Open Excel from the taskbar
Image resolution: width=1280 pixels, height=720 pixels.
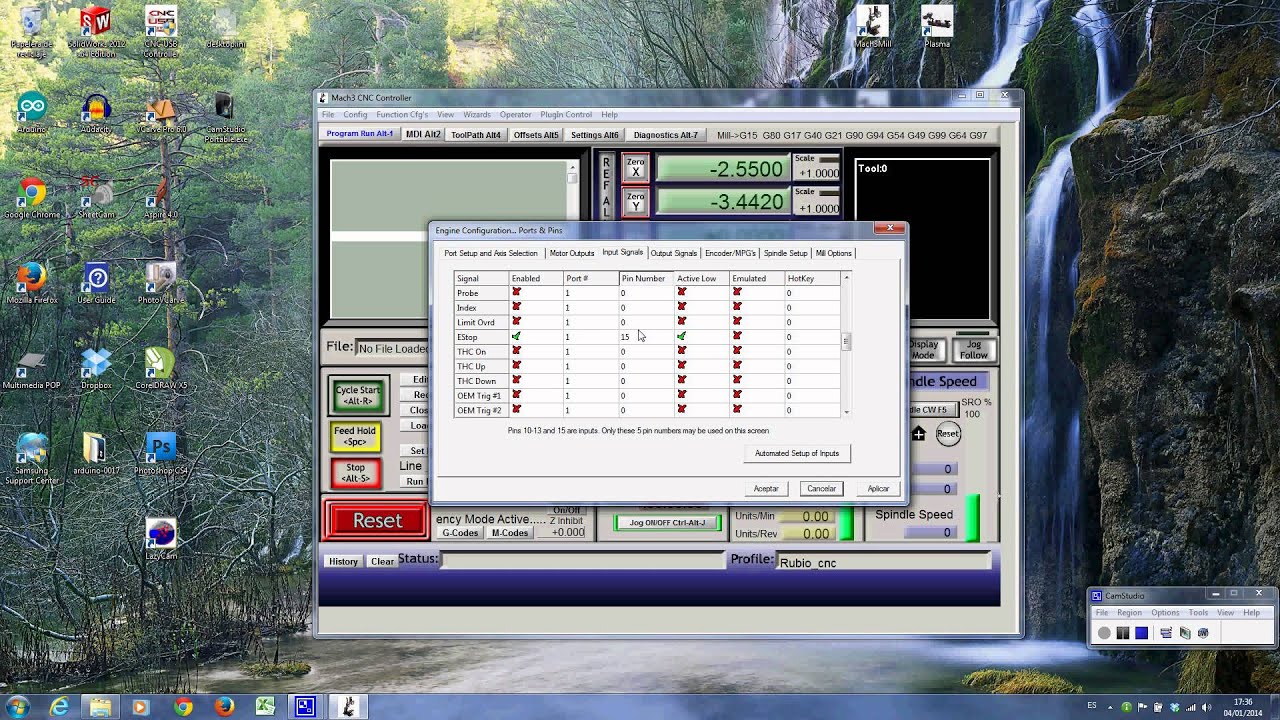point(265,706)
